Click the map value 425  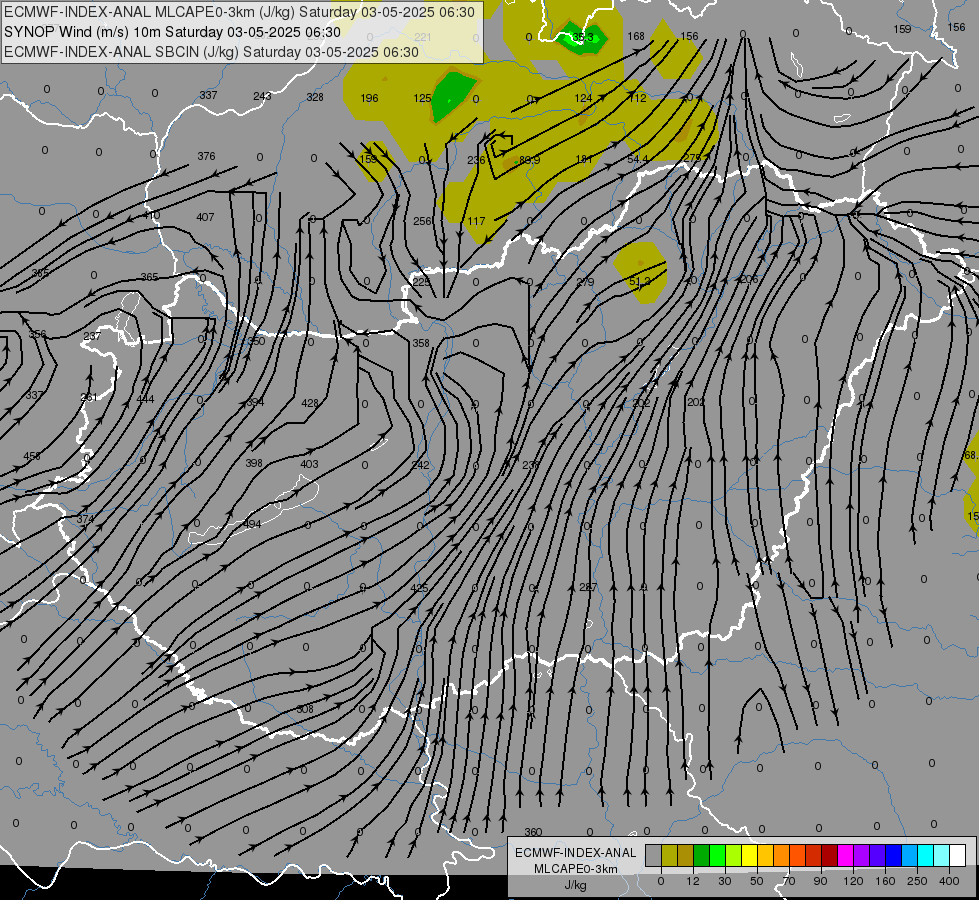pyautogui.click(x=420, y=588)
